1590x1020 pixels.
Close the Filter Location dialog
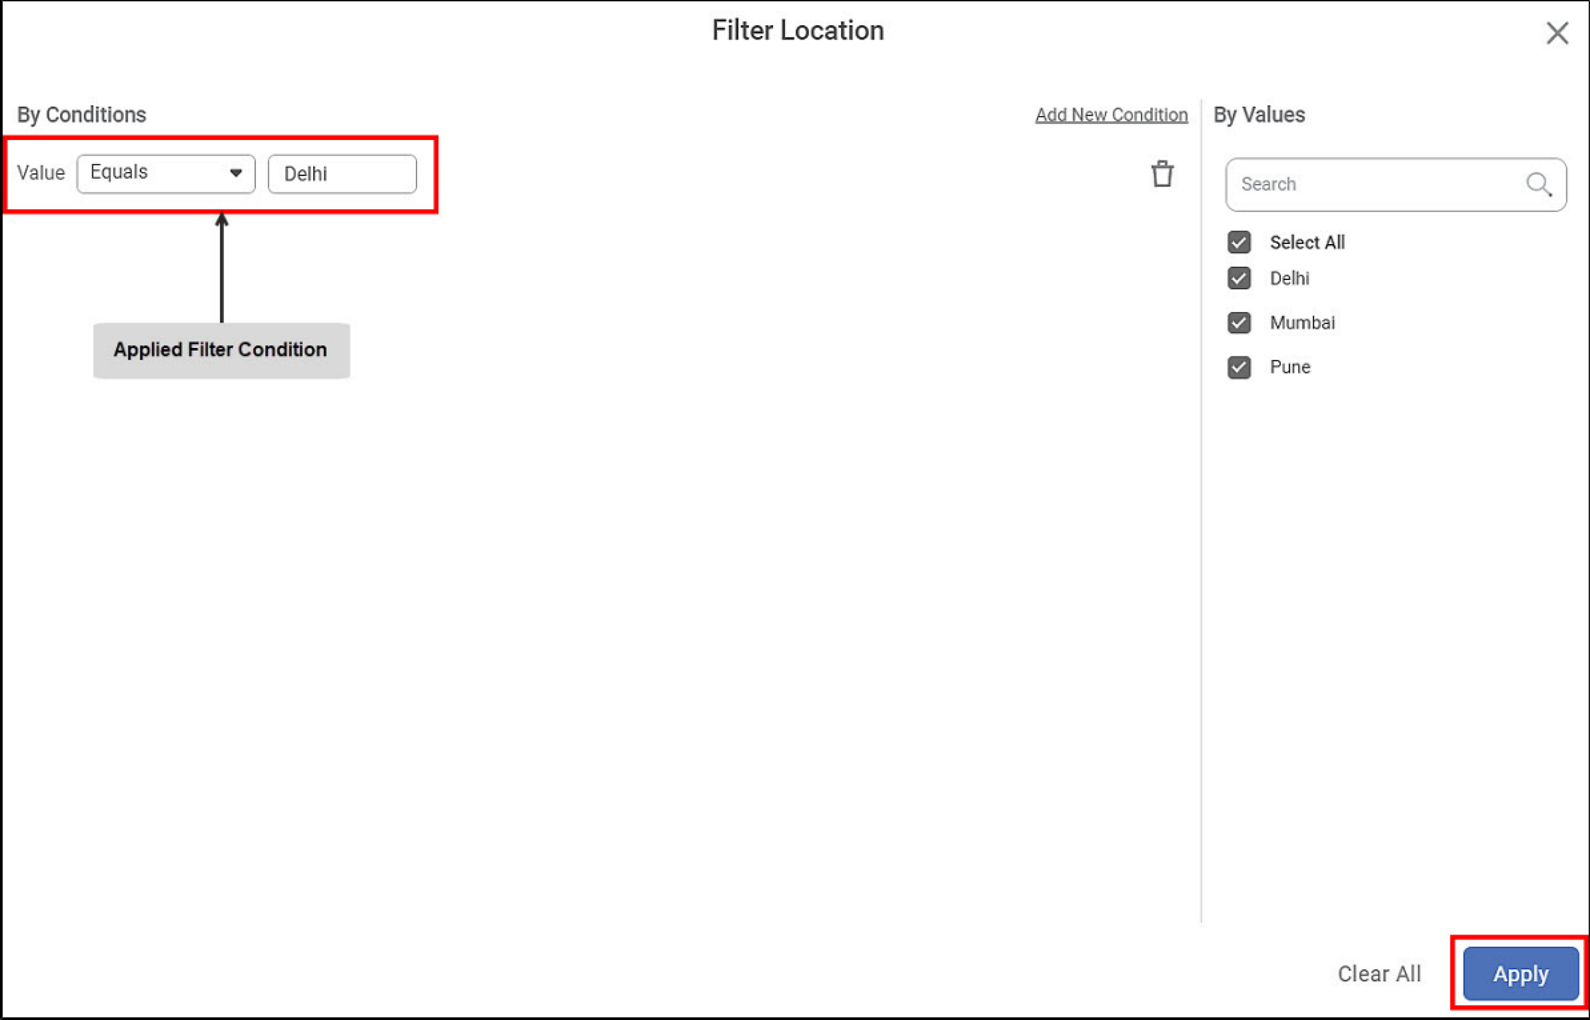(1556, 33)
